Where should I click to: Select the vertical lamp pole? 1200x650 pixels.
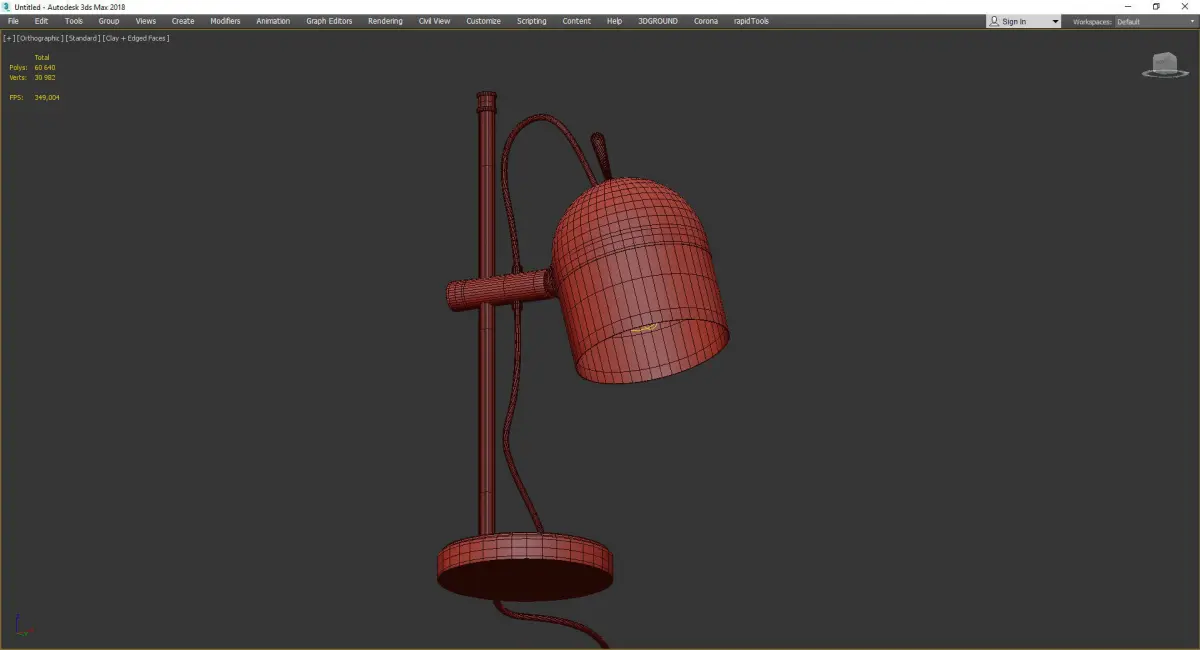[x=486, y=400]
